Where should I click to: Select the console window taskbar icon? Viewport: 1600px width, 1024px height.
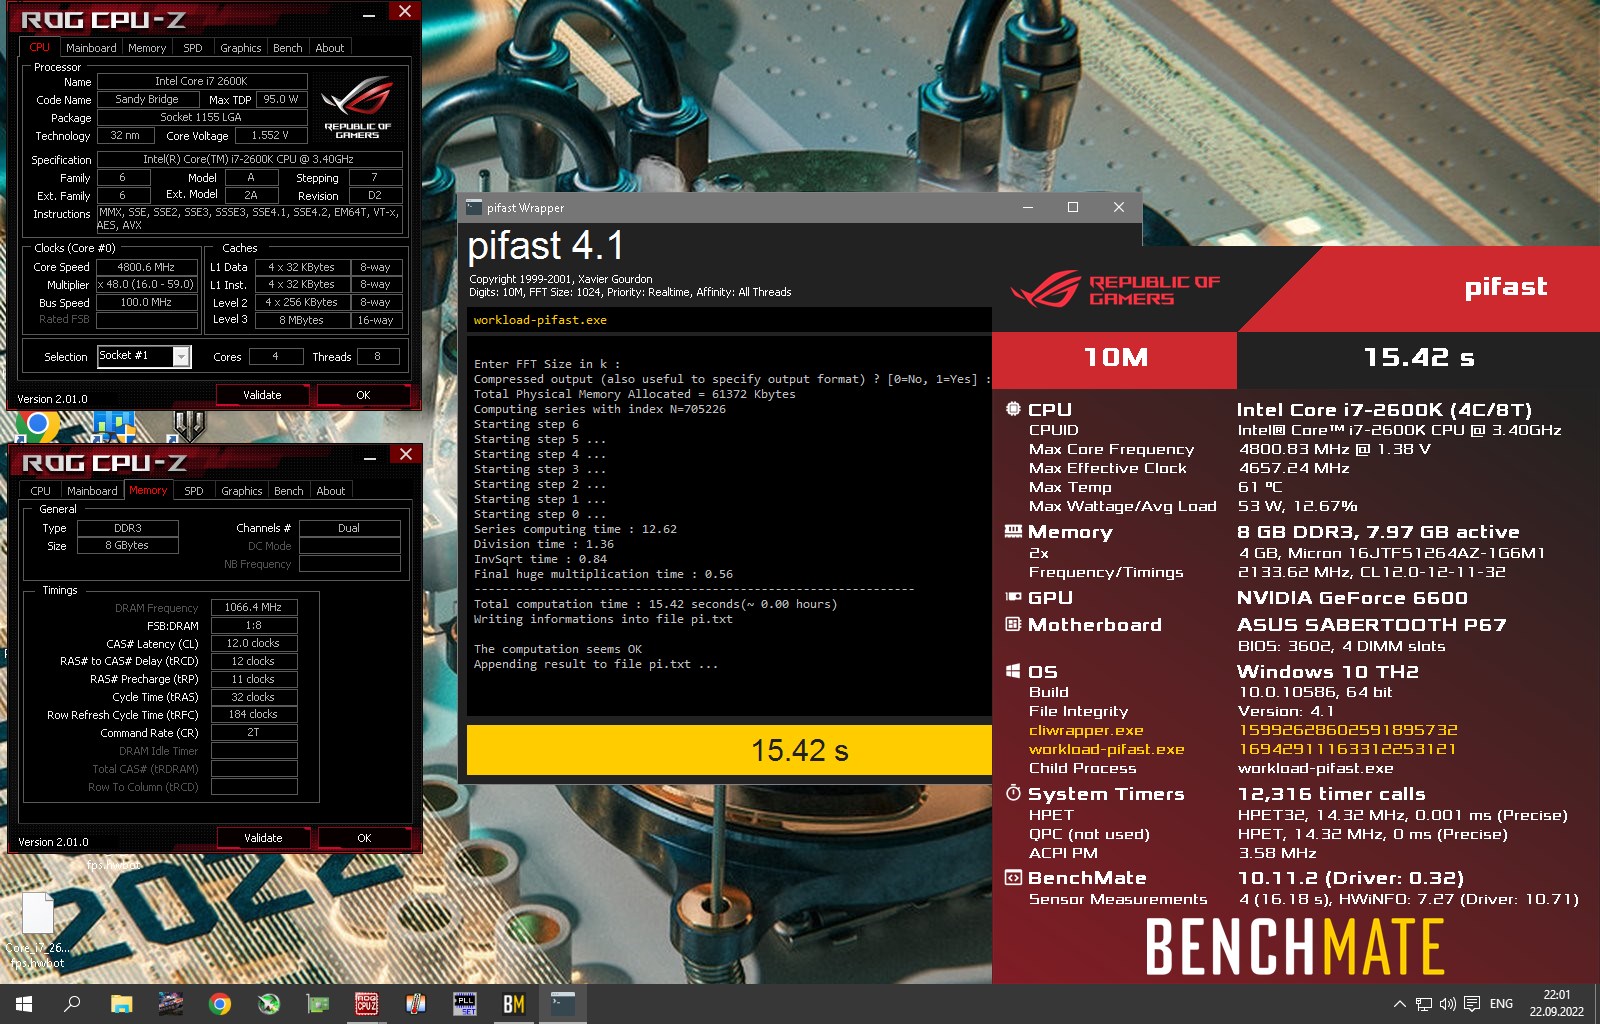563,1004
